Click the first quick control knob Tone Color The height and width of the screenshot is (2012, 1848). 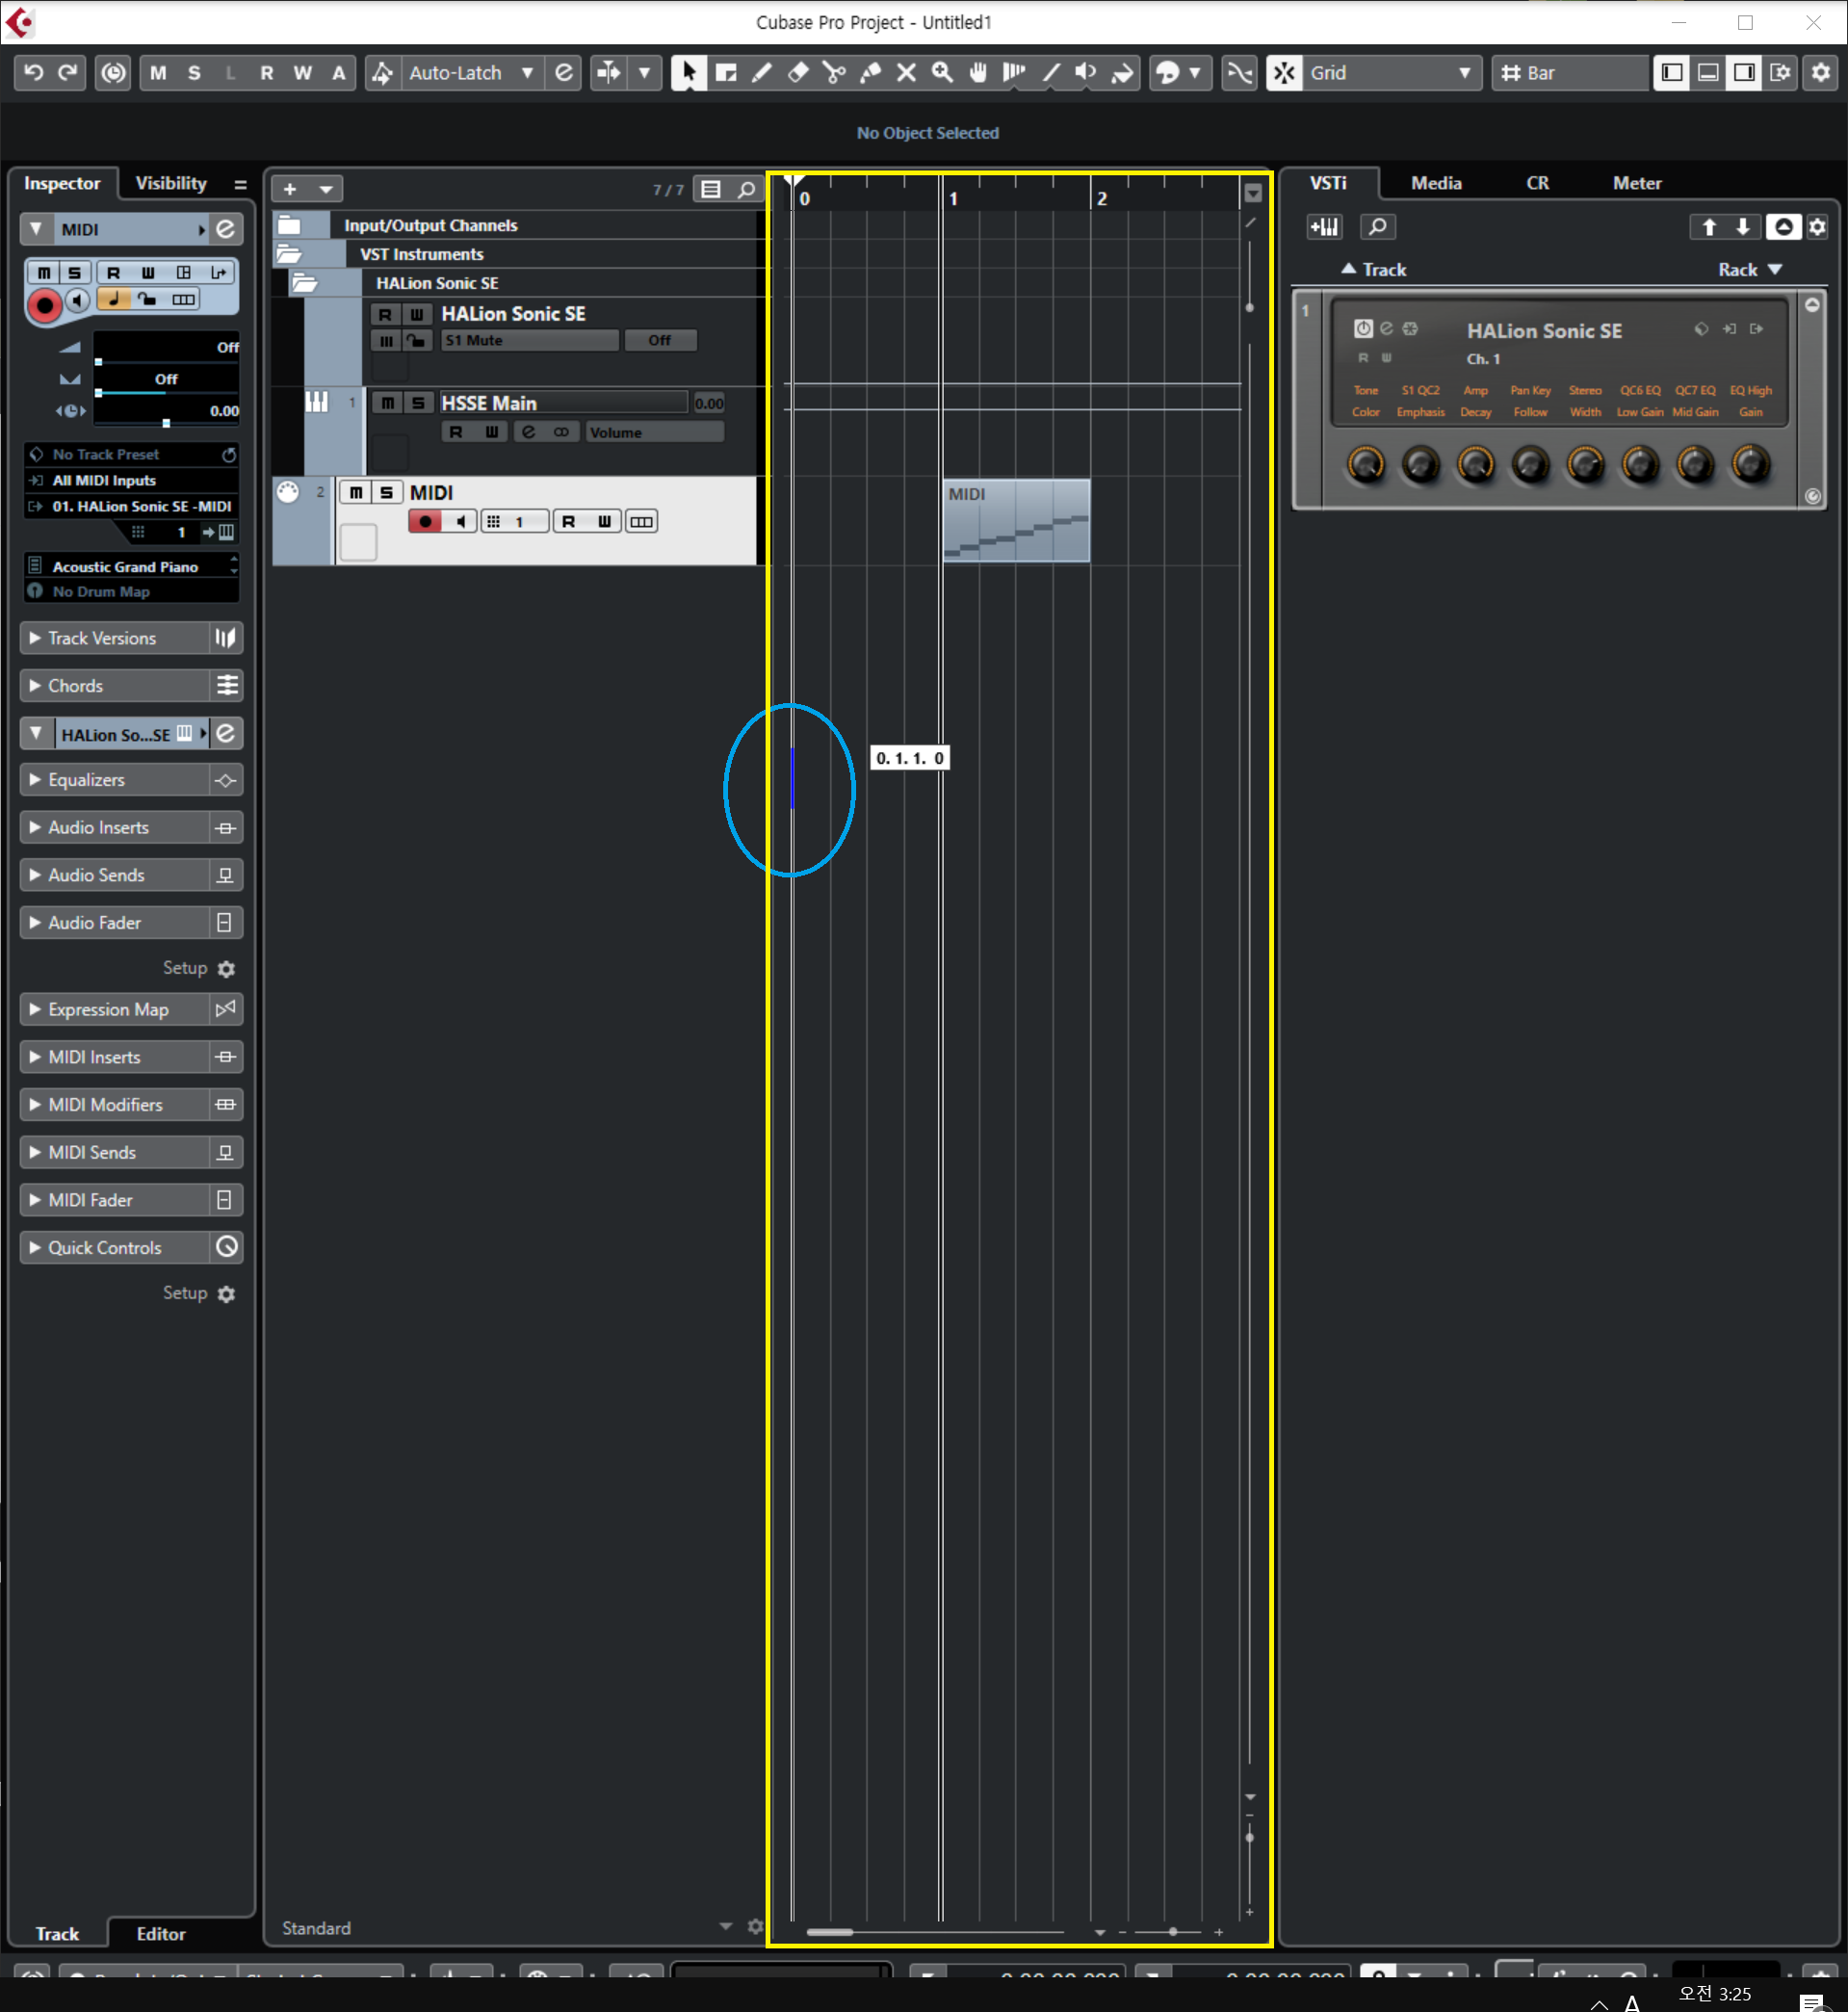[1366, 464]
